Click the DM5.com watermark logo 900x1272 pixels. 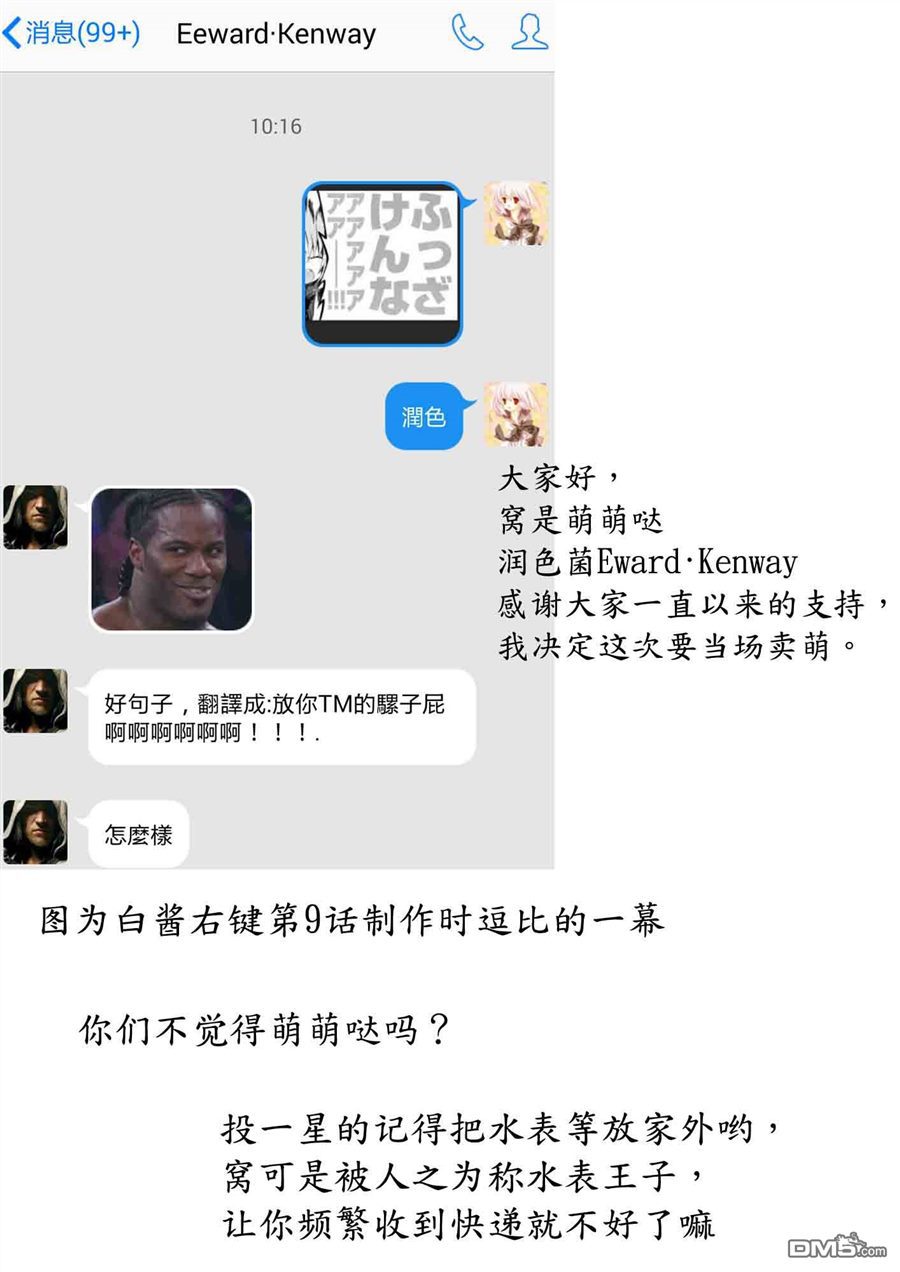click(x=837, y=1245)
